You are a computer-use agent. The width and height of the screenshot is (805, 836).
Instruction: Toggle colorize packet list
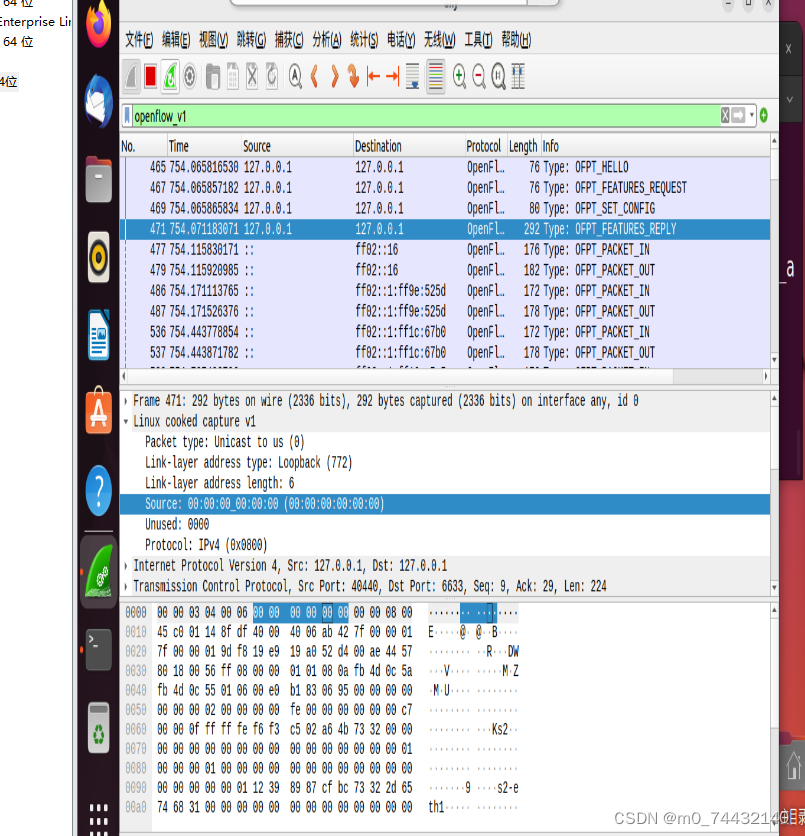click(x=434, y=76)
